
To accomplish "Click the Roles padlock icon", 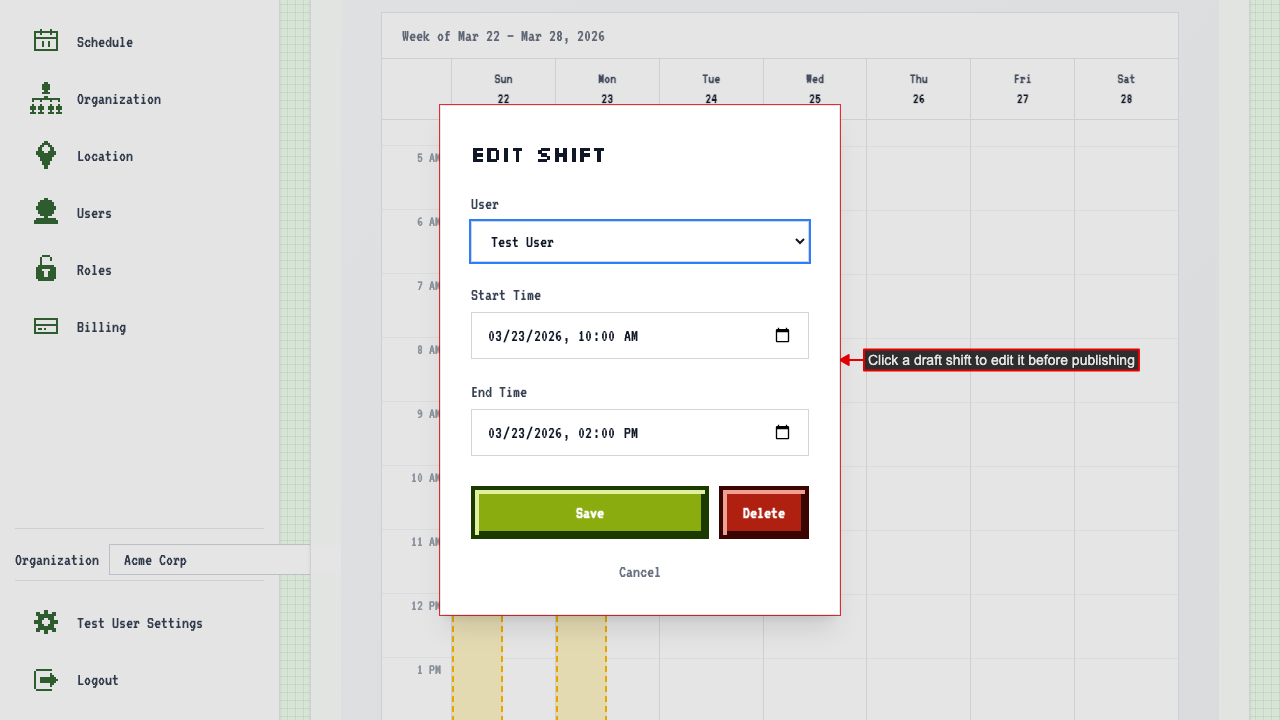I will pos(46,269).
